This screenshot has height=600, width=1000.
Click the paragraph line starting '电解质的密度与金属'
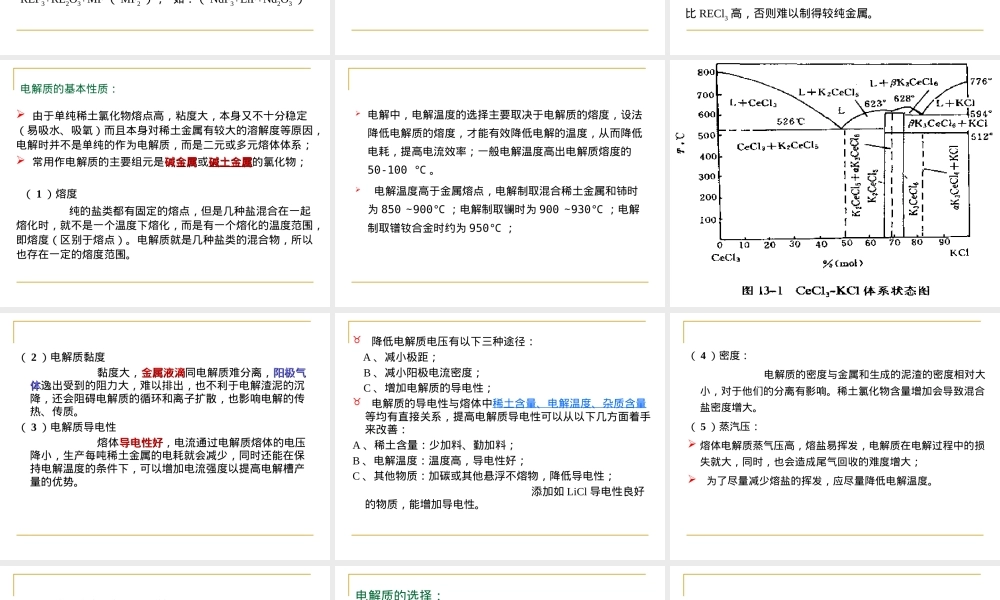click(x=874, y=374)
